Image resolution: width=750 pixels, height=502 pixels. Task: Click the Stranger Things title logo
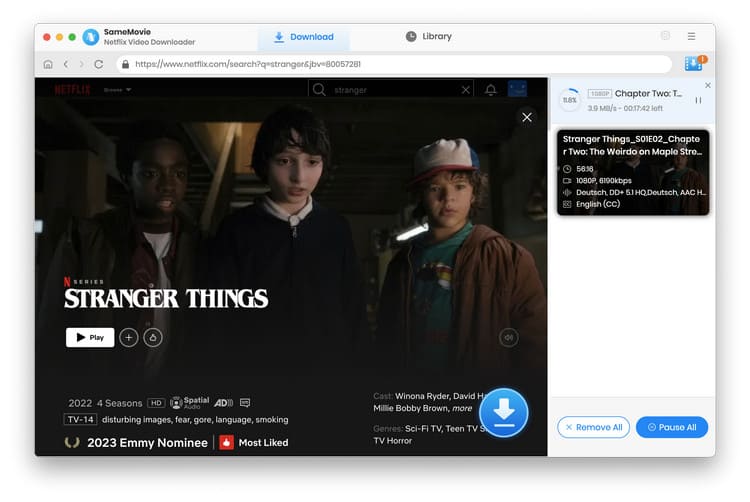pos(166,298)
